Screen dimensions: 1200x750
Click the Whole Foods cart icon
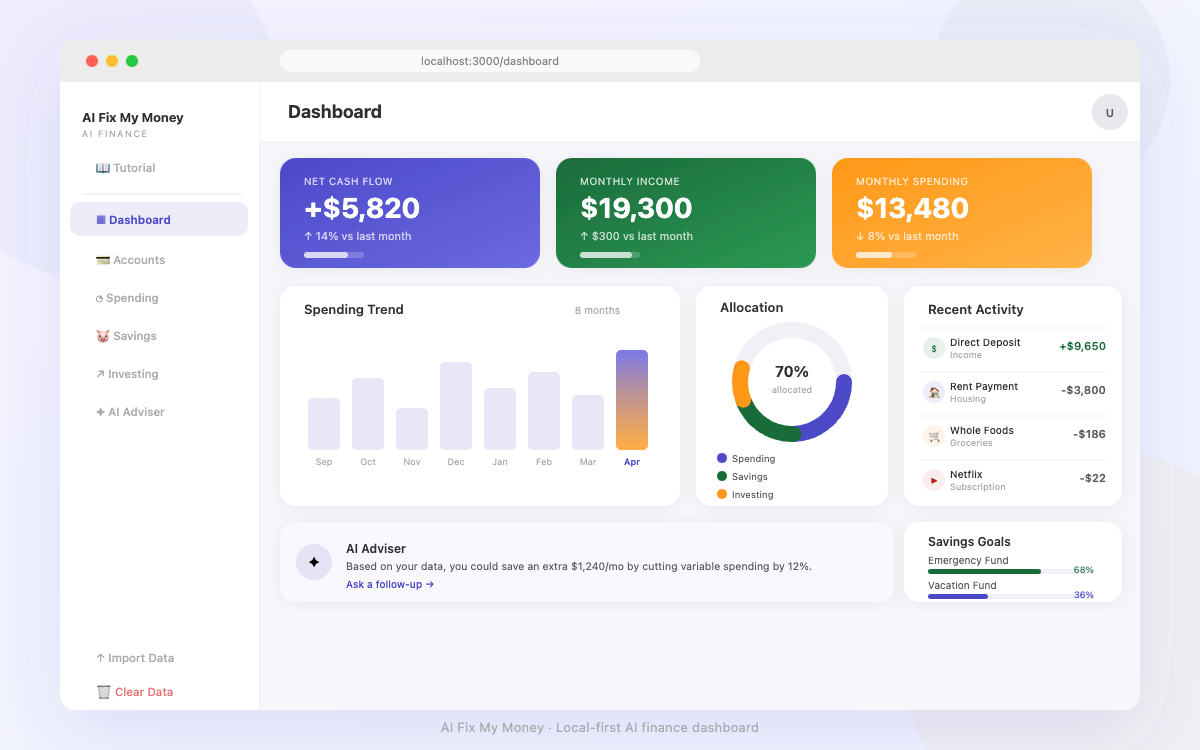(934, 436)
